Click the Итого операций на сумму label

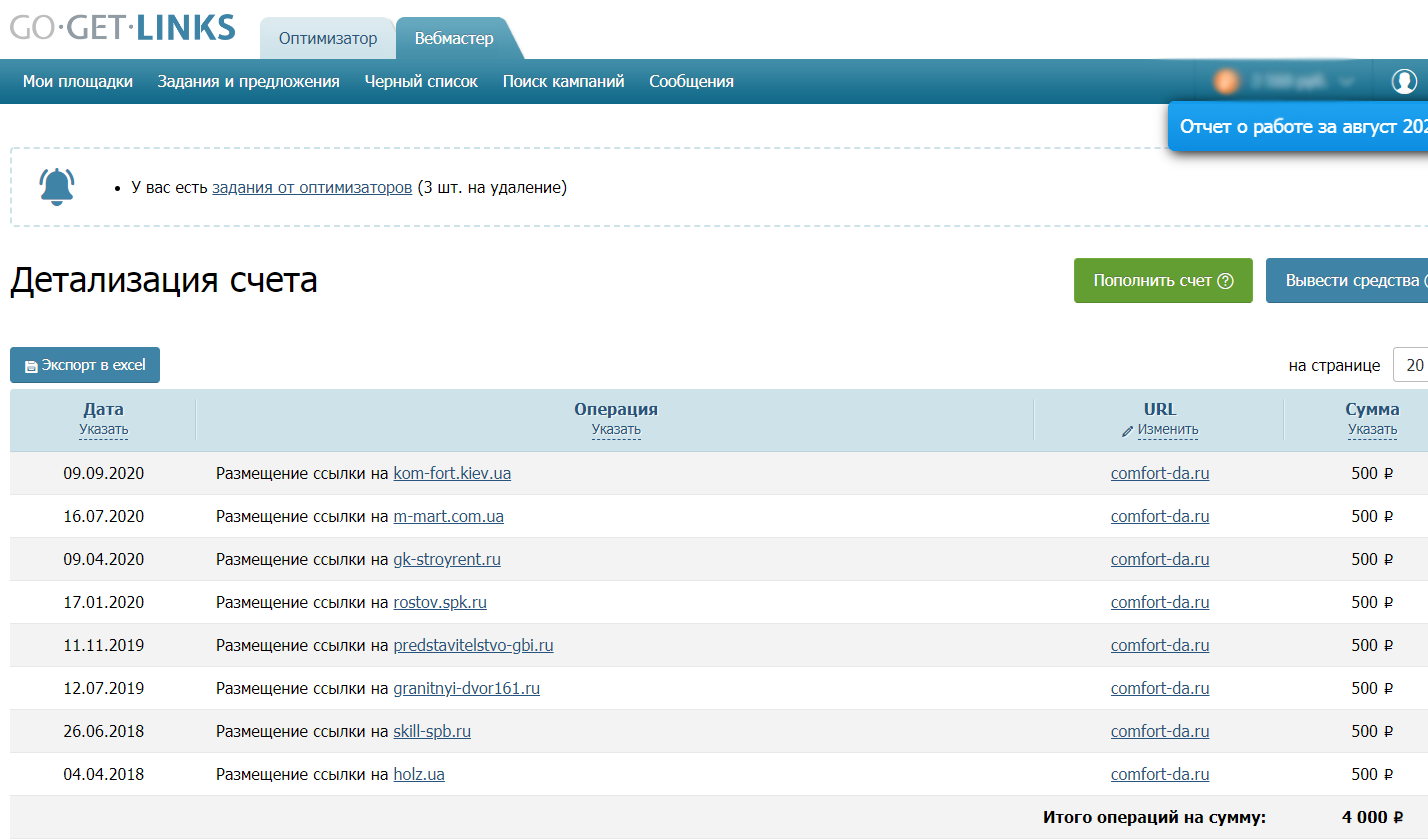point(1154,817)
